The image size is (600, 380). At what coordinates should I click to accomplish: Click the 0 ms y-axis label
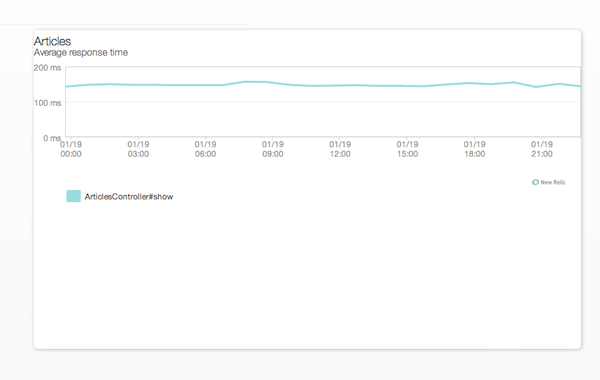(x=52, y=138)
